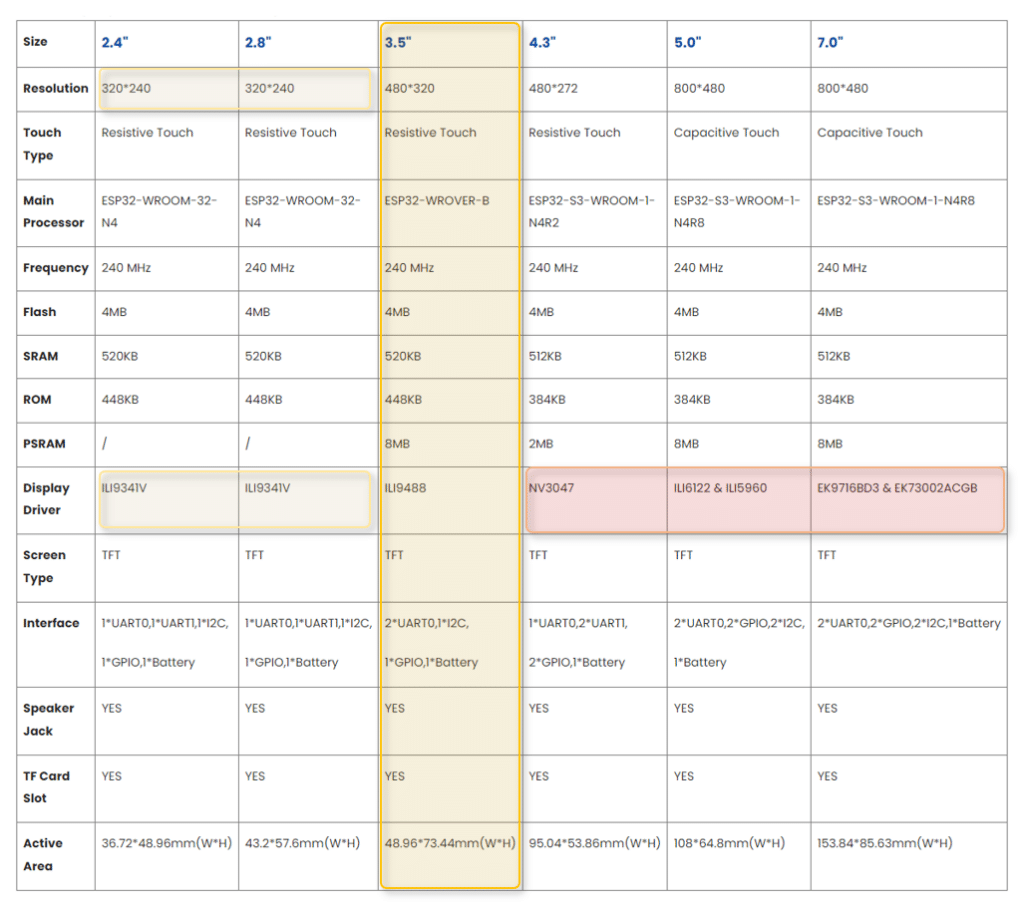
Task: Click the 'NV3047' display driver cell
Action: pyautogui.click(x=552, y=488)
